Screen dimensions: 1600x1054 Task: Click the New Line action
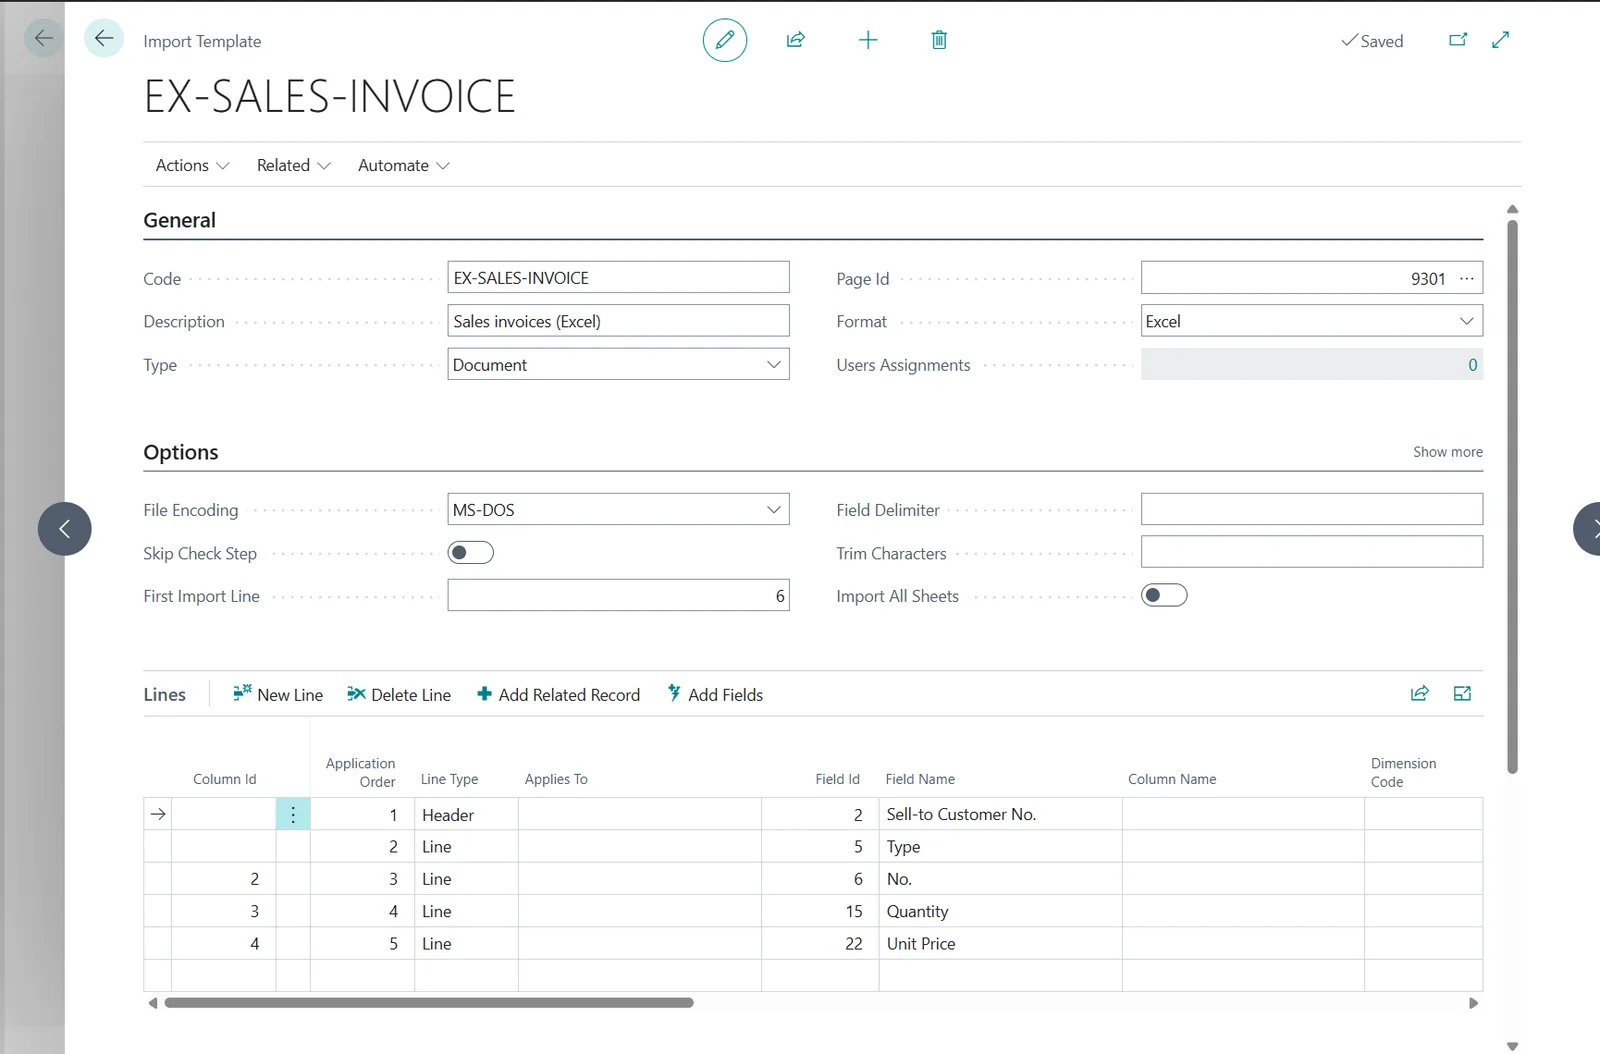278,694
